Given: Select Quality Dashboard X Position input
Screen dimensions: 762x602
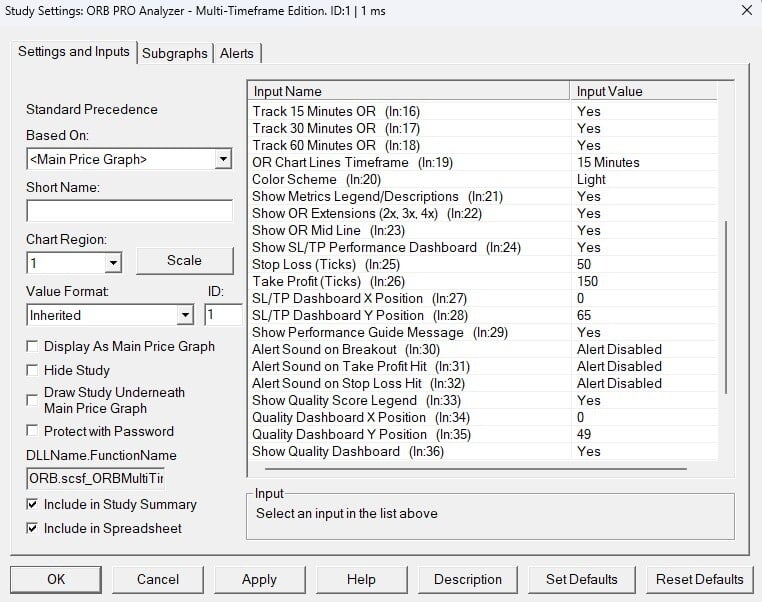Looking at the screenshot, I should [x=484, y=417].
